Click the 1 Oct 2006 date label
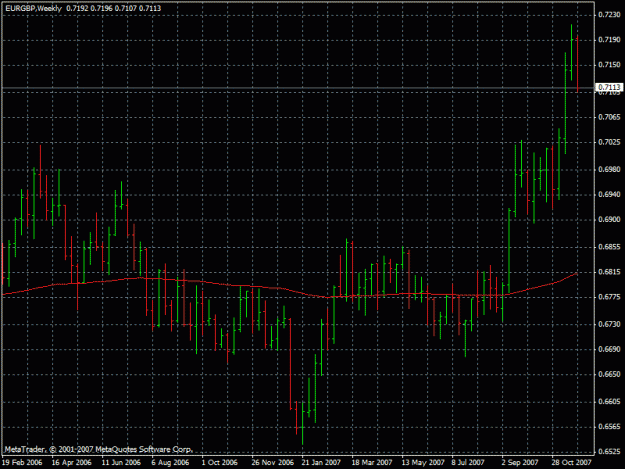Screen dimensions: 625x469 (x=220, y=463)
